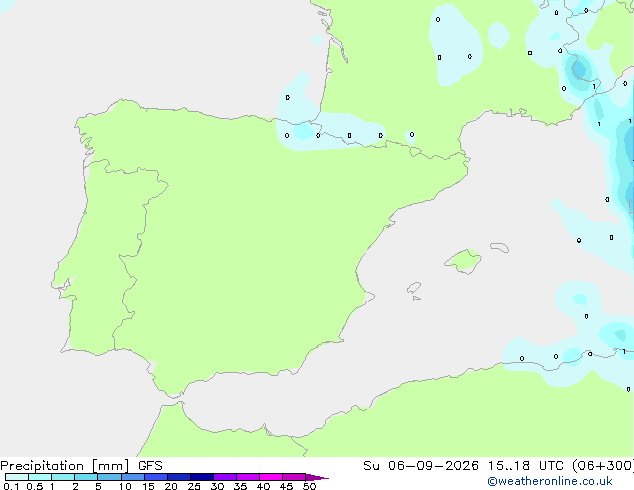Click the legend label '50'
This screenshot has height=490, width=634.
click(309, 486)
